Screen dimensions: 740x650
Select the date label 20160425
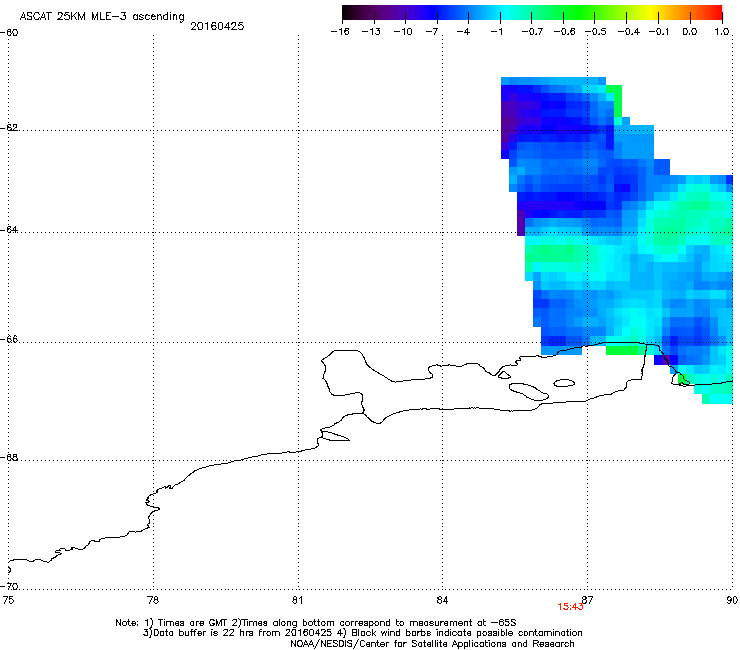click(217, 26)
